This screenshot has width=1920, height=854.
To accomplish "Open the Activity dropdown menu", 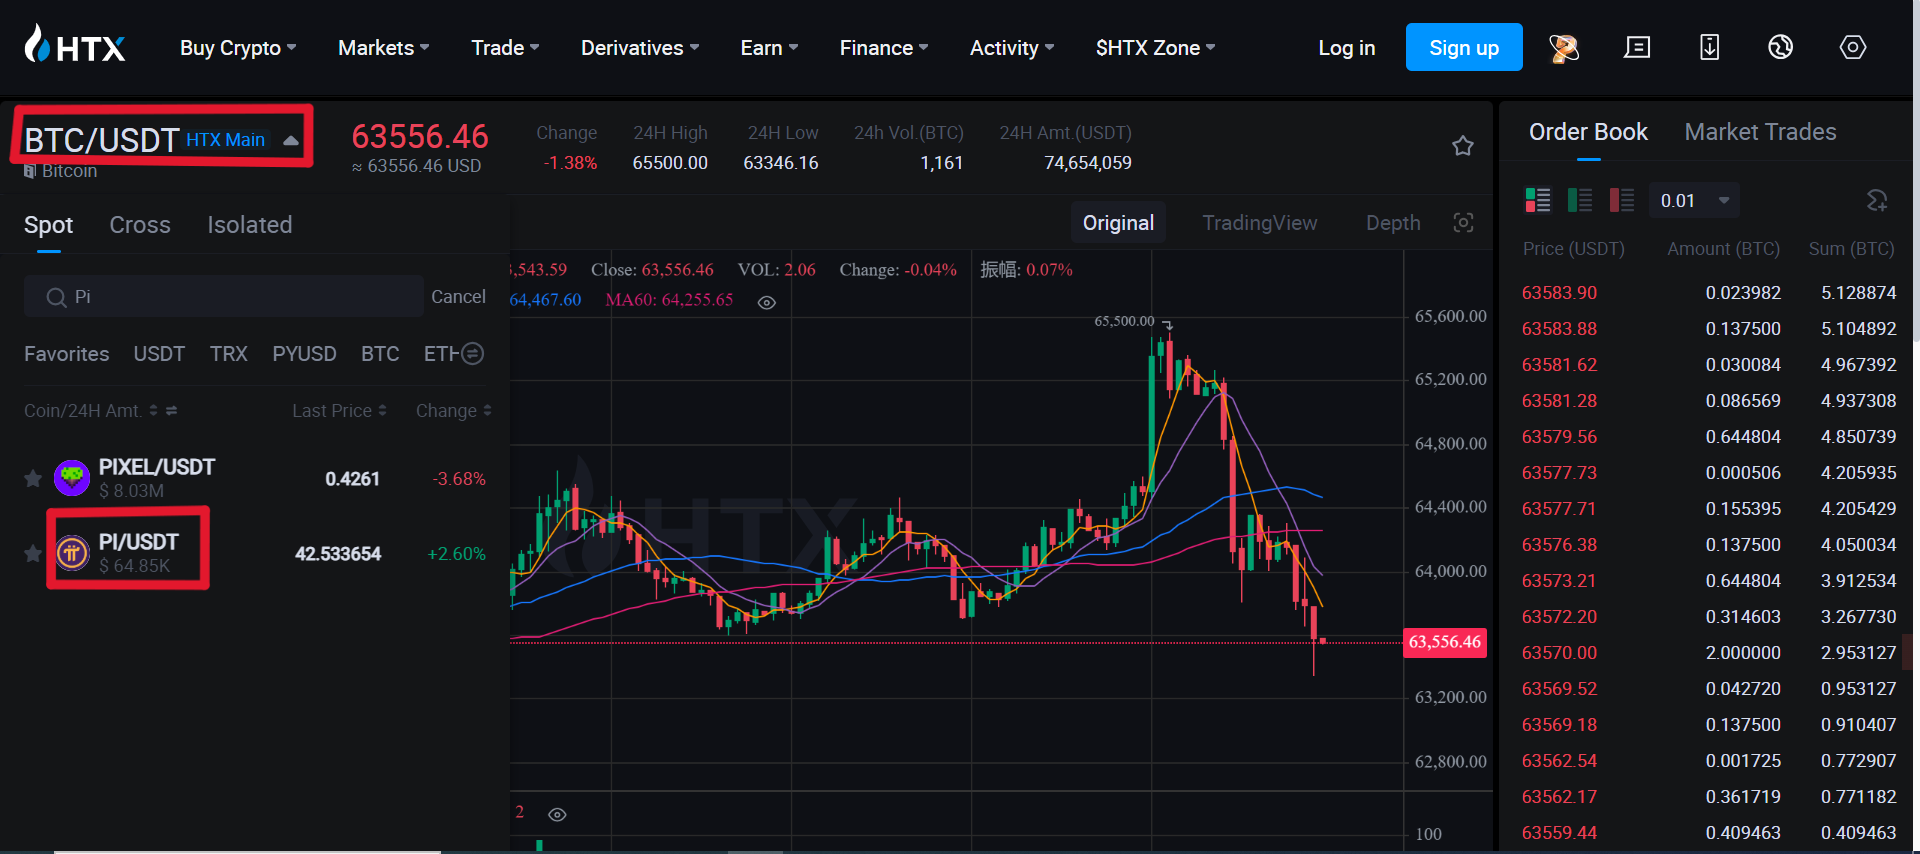I will click(1012, 48).
